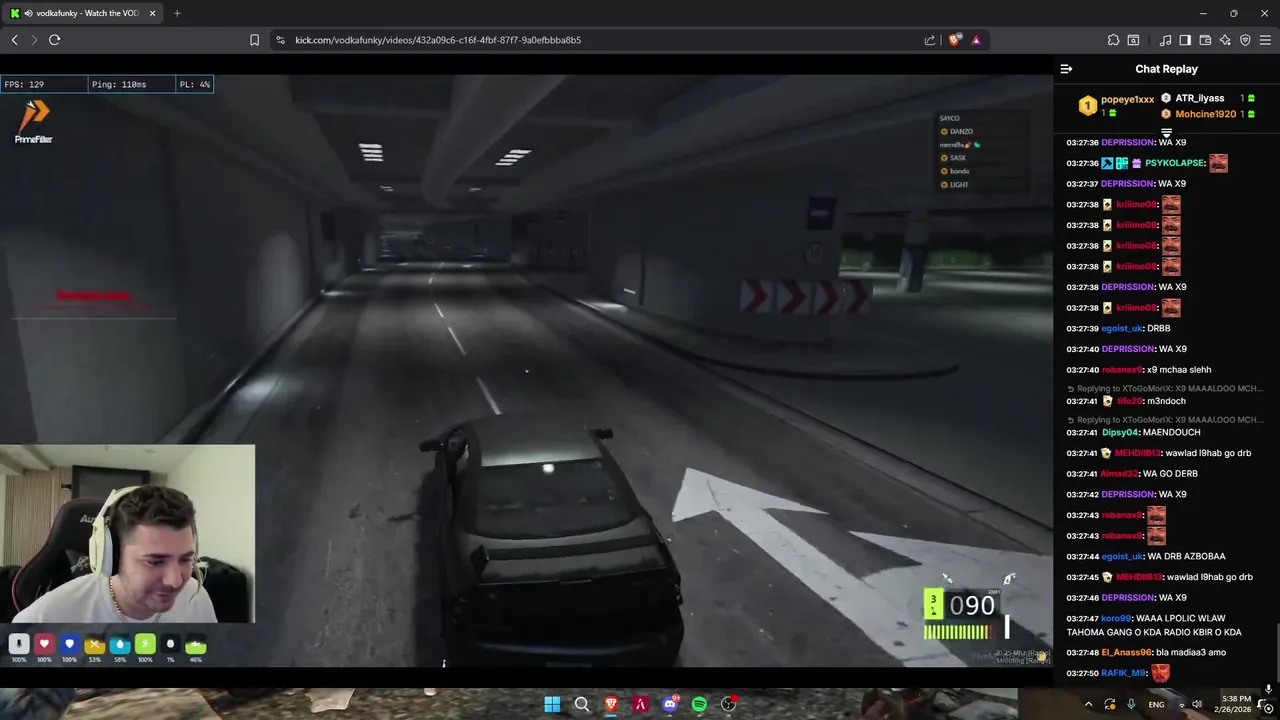This screenshot has height=720, width=1280.
Task: Click the 'm3ndoch' chat message
Action: (x=1165, y=401)
